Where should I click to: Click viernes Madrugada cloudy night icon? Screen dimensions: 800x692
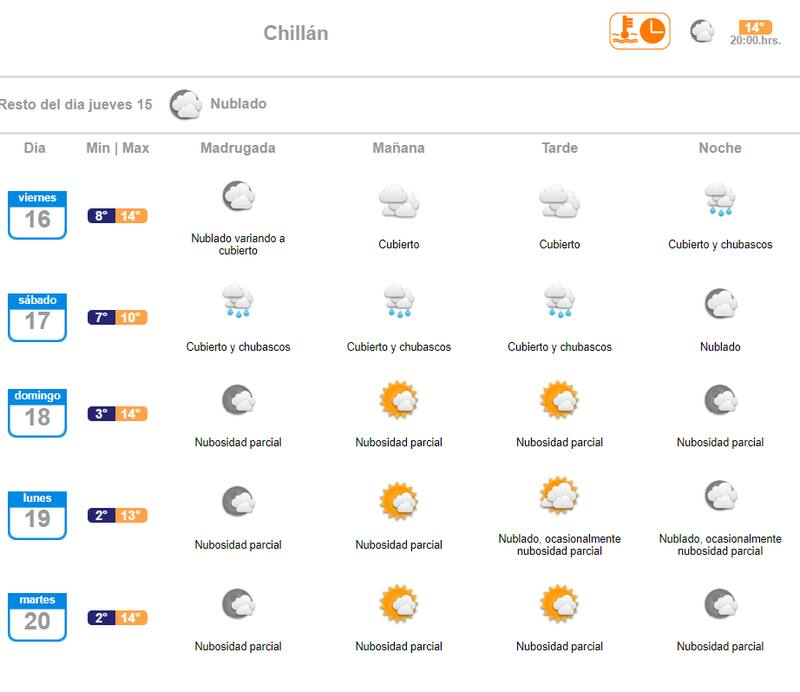pos(238,196)
